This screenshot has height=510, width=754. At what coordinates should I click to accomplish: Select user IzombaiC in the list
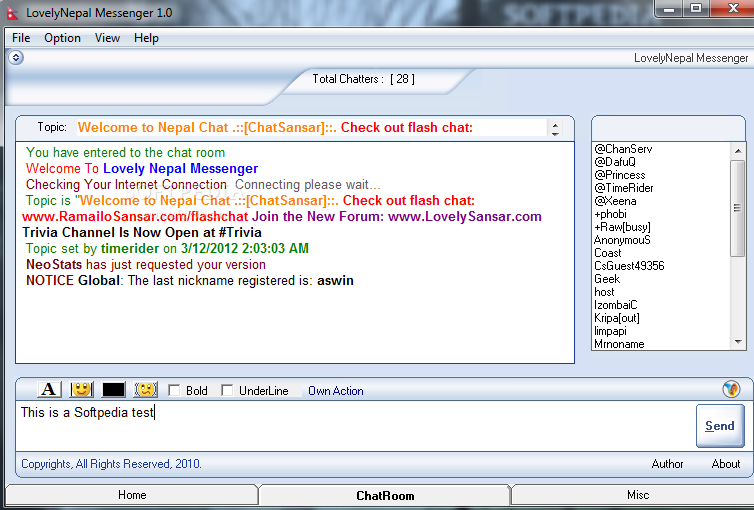616,305
